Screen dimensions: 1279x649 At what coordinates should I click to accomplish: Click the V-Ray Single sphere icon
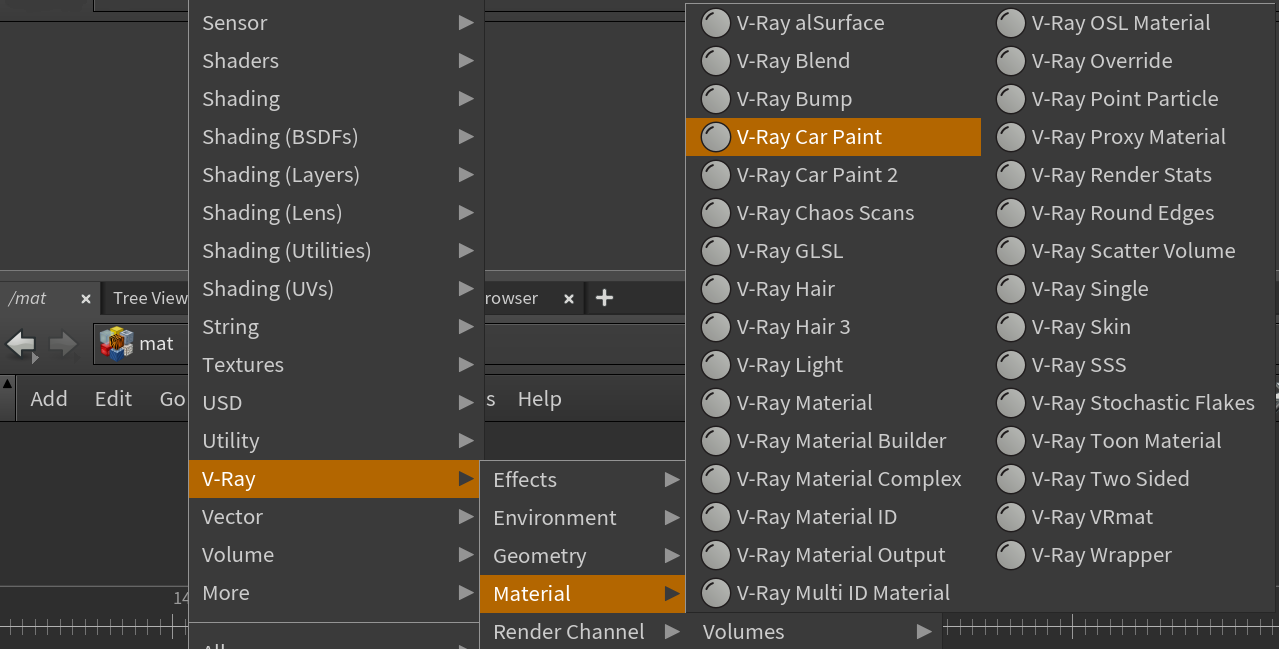tap(1011, 289)
